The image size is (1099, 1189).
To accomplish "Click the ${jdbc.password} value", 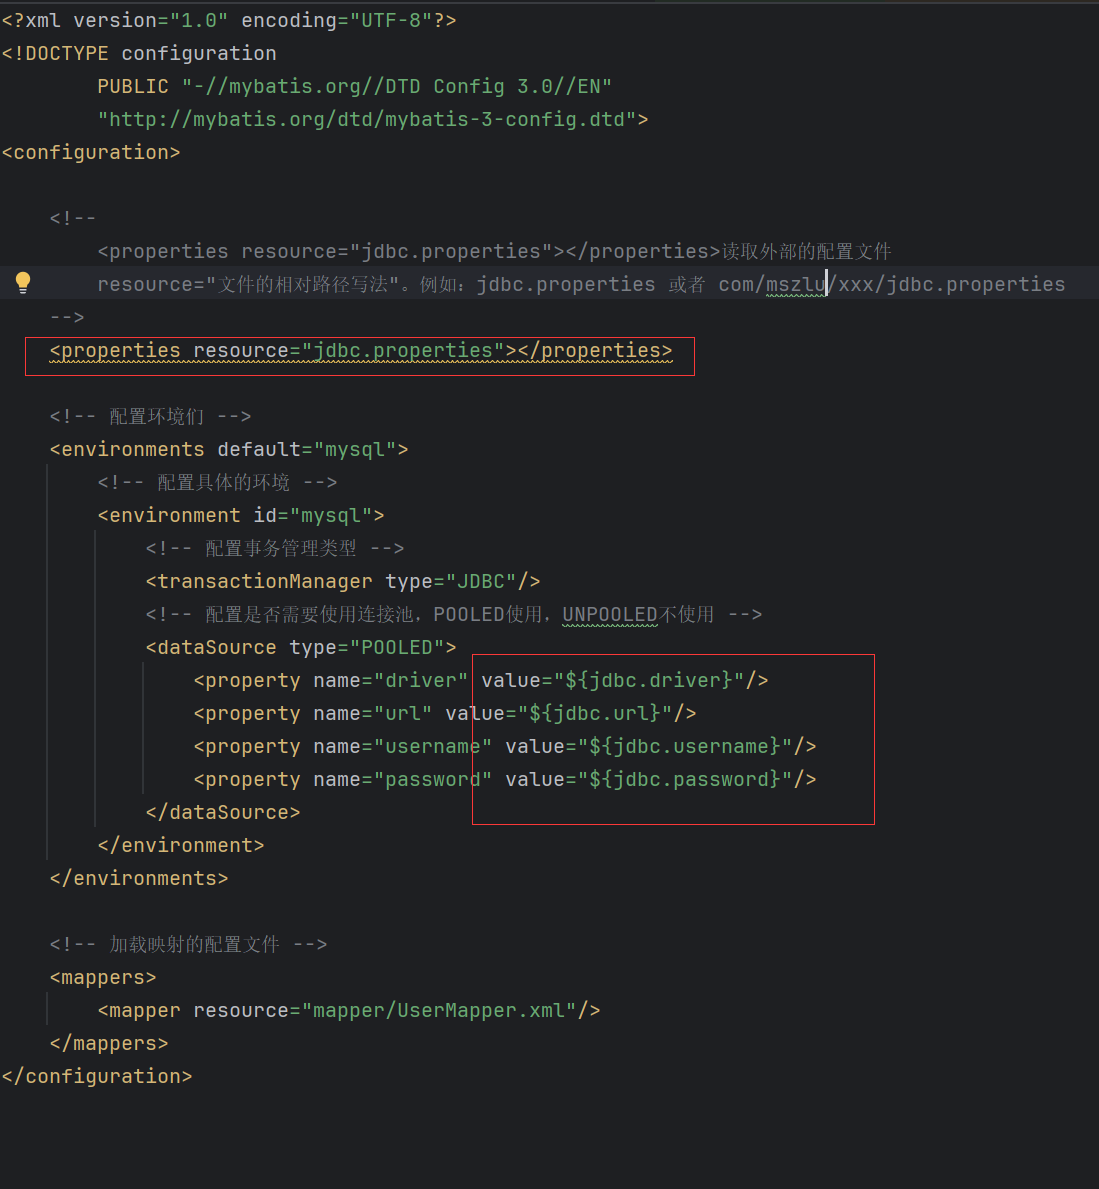I will (x=685, y=780).
